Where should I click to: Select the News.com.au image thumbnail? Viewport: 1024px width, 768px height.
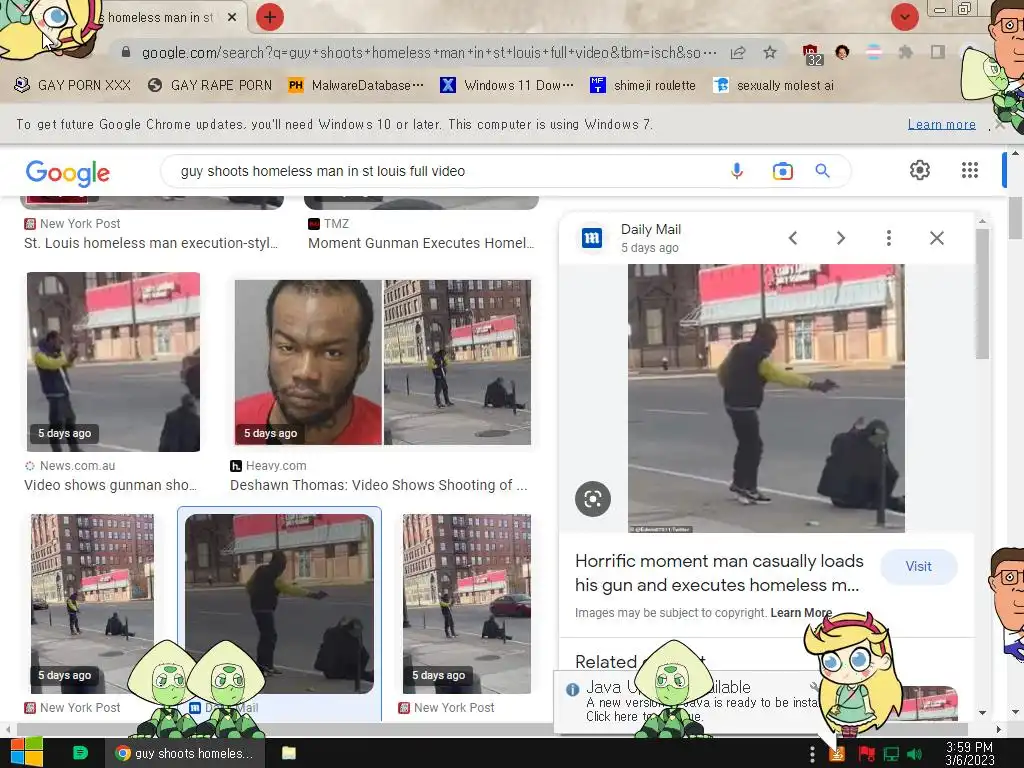[114, 362]
